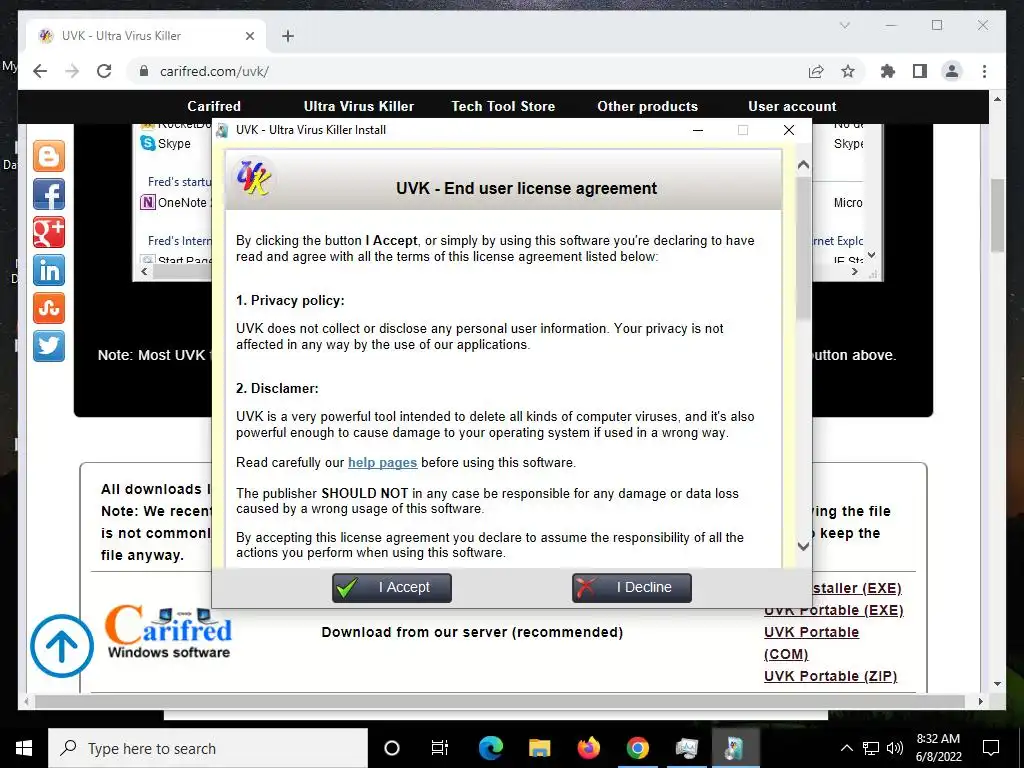Click the UVK logo in license dialog
The height and width of the screenshot is (768, 1024).
click(x=253, y=177)
